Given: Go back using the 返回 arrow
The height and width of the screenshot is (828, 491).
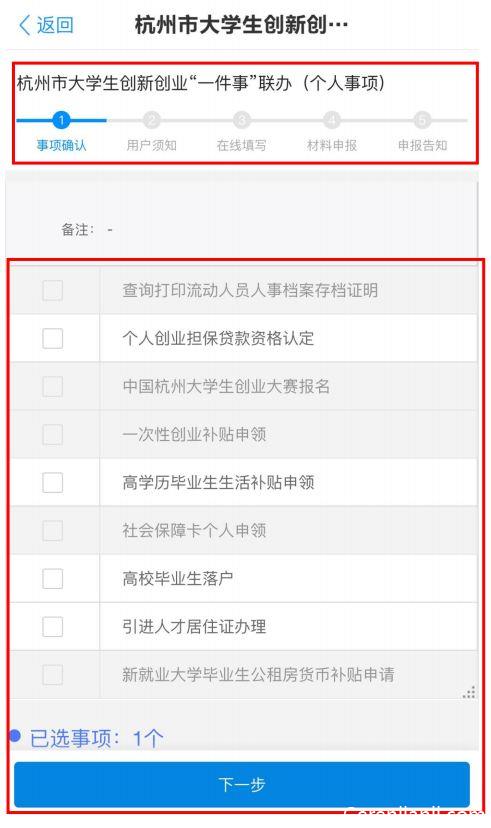Looking at the screenshot, I should tap(25, 25).
